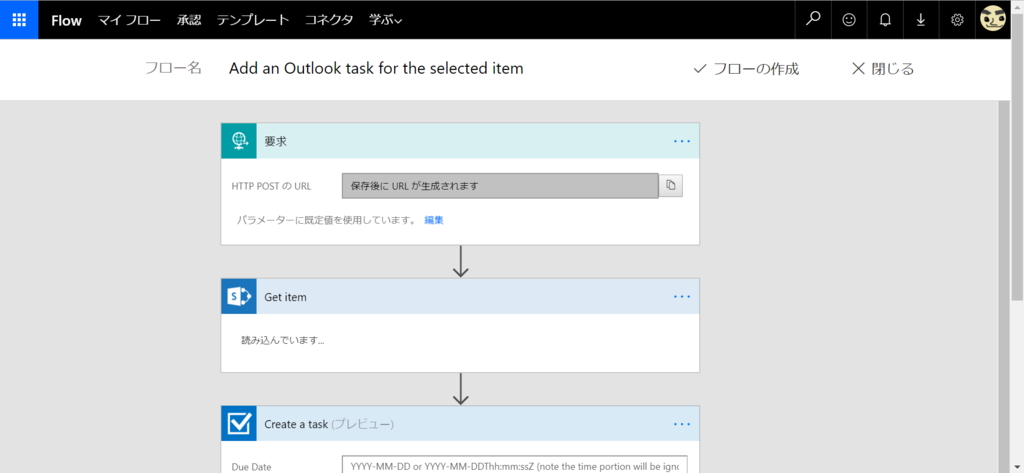Click the フローの作成 button

(746, 69)
